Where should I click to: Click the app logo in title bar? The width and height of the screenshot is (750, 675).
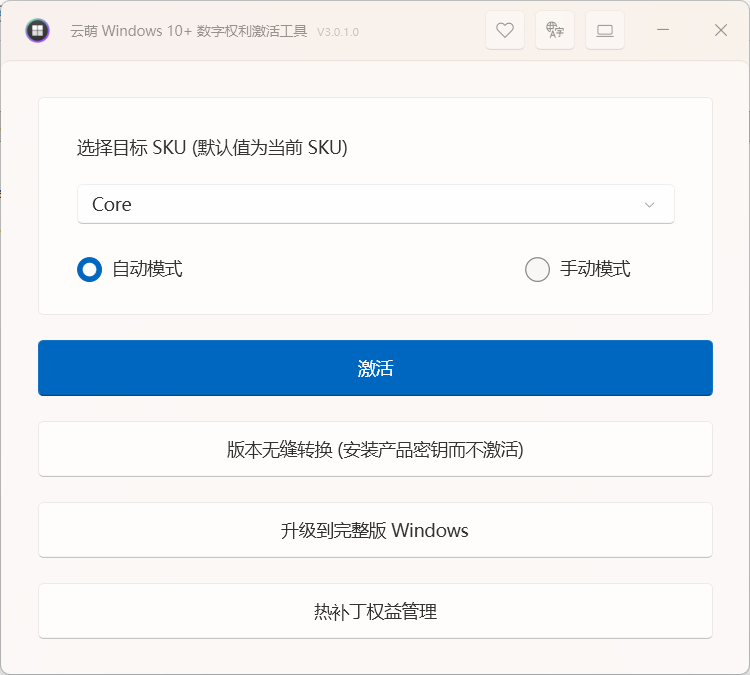point(37,31)
